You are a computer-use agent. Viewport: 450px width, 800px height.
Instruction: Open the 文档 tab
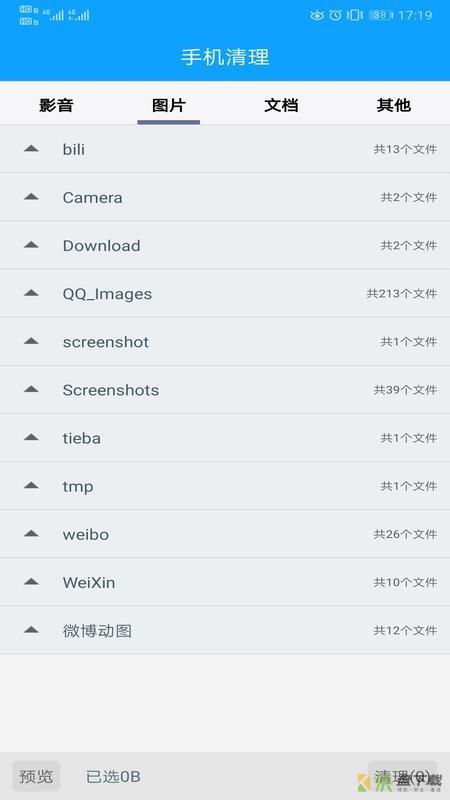pyautogui.click(x=281, y=105)
